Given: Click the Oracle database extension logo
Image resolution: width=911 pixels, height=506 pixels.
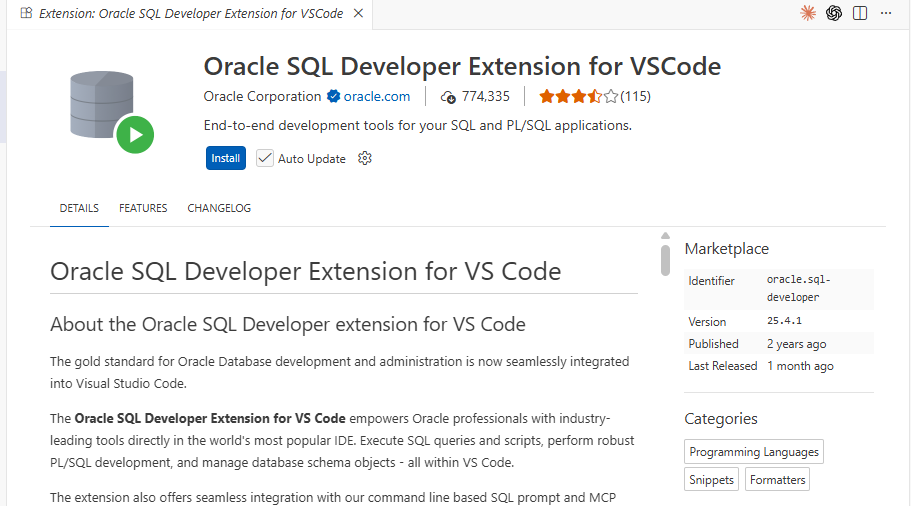Looking at the screenshot, I should coord(112,112).
